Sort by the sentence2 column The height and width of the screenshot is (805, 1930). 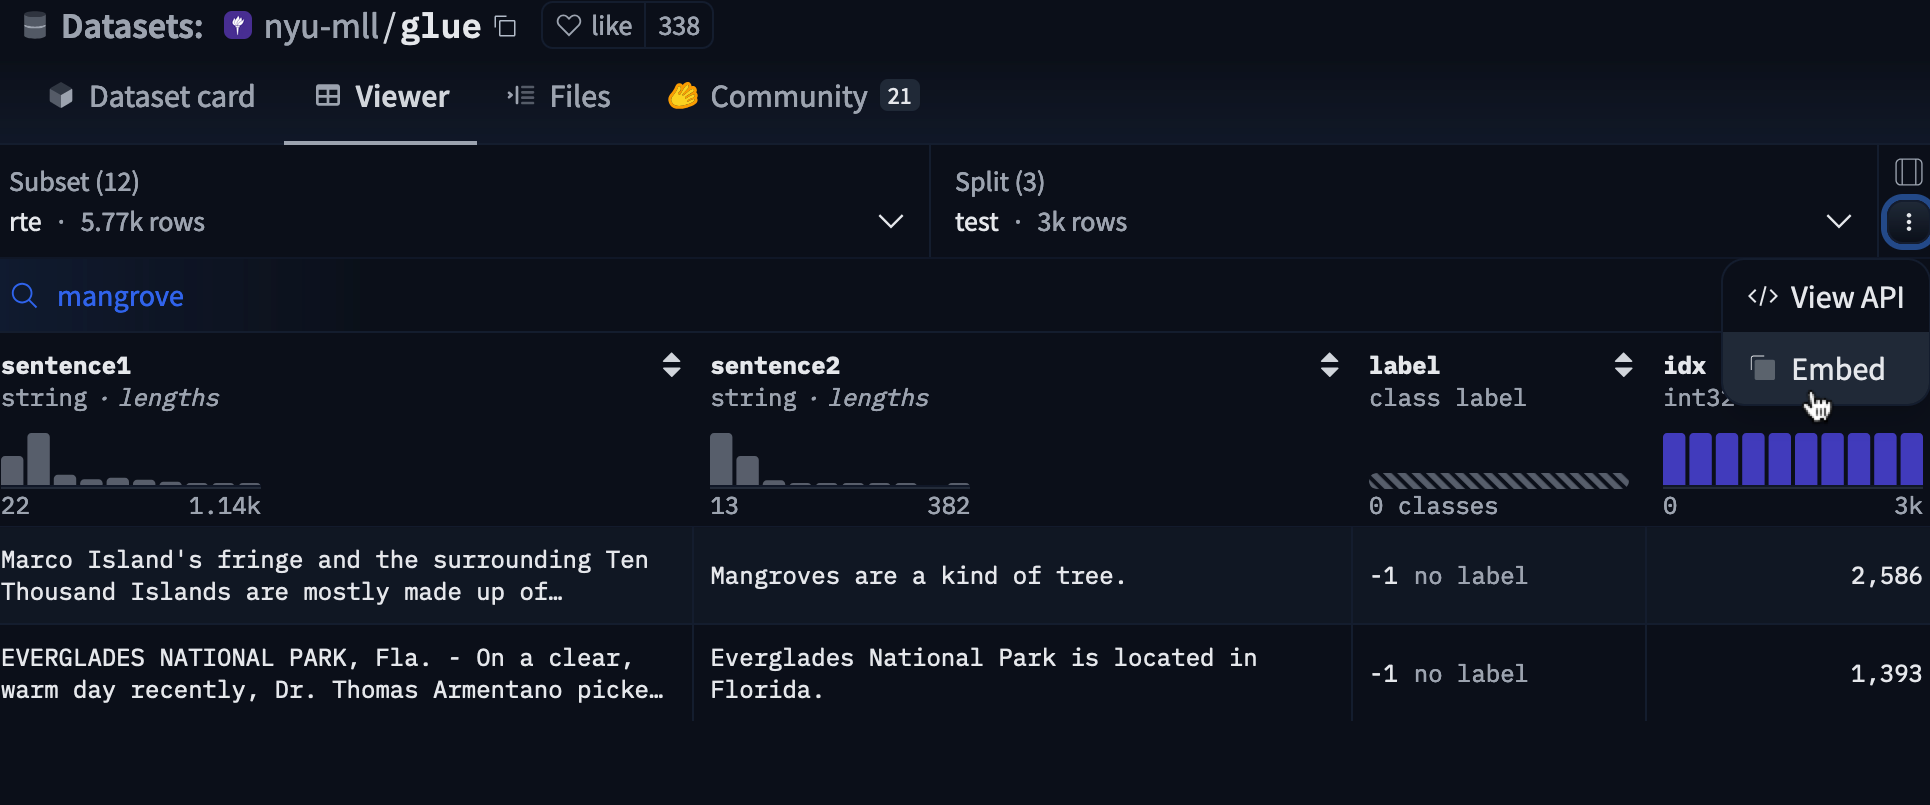pyautogui.click(x=1329, y=365)
